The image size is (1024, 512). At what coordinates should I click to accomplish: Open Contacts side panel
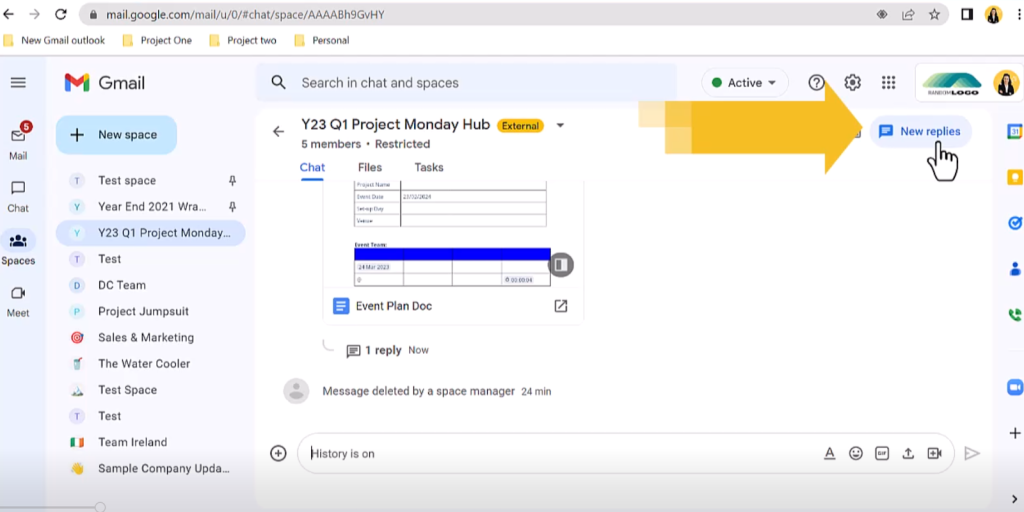(x=1014, y=269)
